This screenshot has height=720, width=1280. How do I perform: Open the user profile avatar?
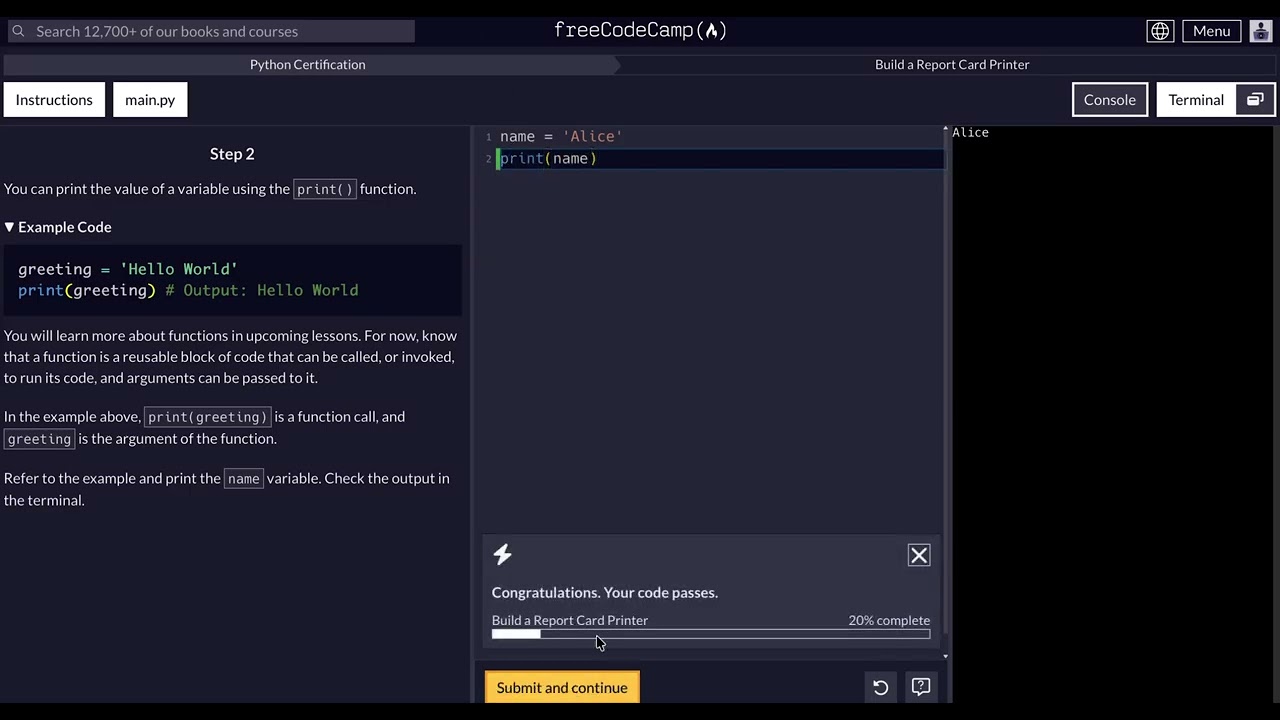[1260, 31]
